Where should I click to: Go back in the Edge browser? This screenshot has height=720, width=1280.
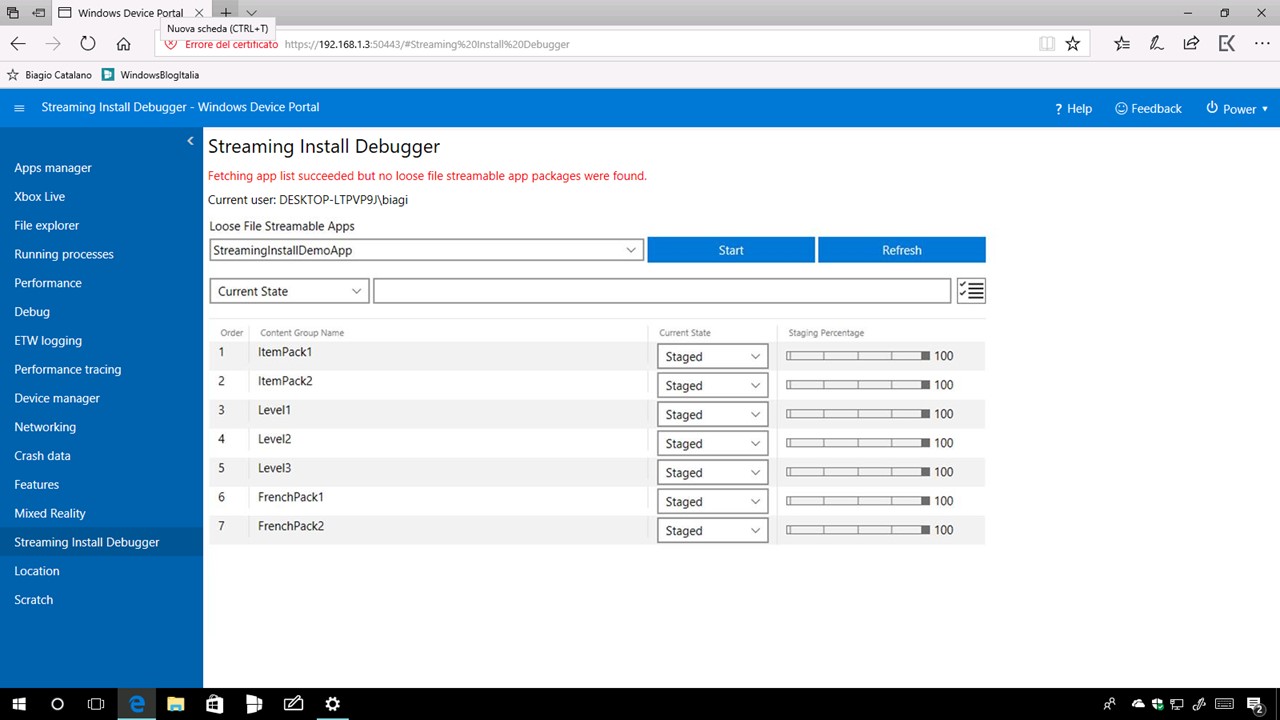(18, 44)
